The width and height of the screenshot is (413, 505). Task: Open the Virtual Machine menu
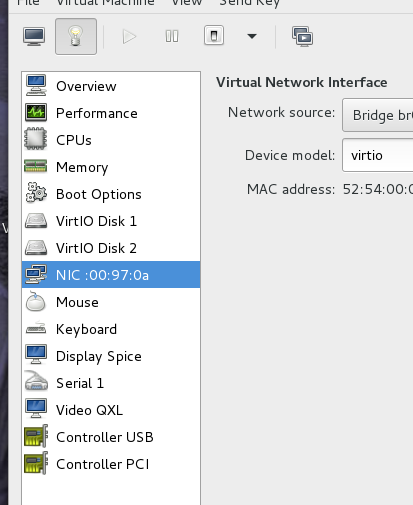click(x=105, y=3)
